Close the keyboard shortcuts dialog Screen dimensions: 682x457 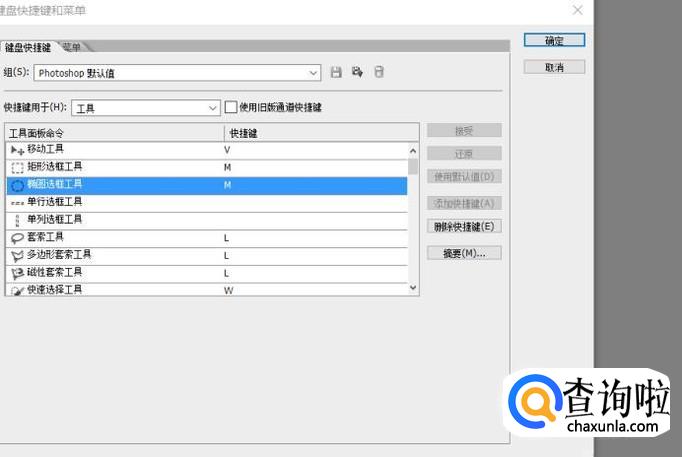(577, 10)
